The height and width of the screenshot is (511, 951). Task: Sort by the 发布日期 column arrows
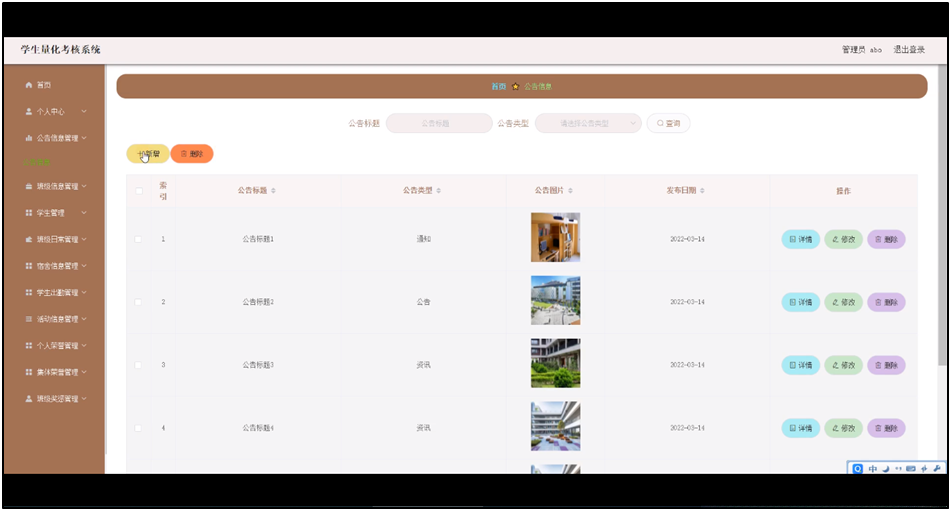point(702,190)
